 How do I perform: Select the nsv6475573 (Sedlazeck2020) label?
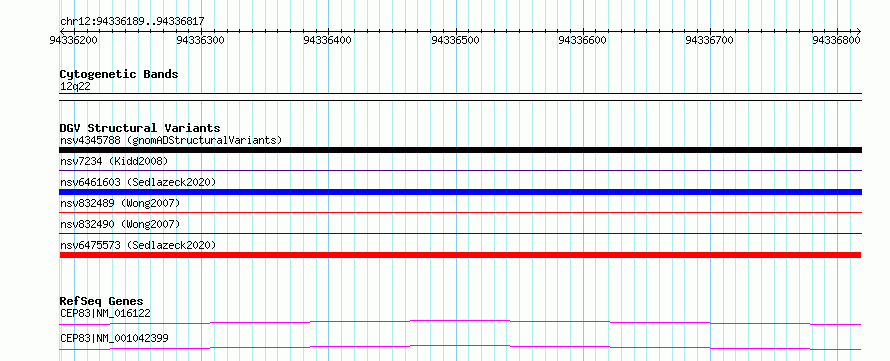138,245
